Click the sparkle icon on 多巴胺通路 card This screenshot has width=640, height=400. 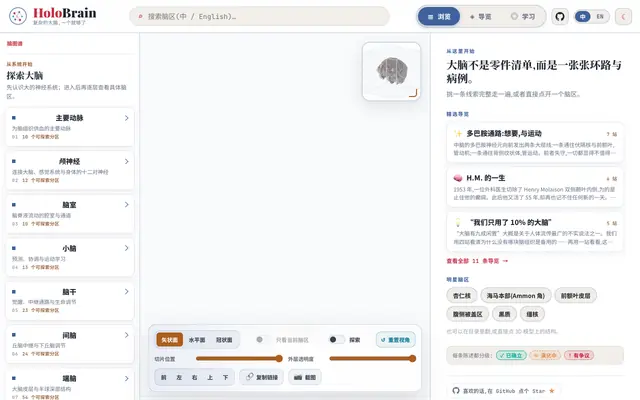click(458, 133)
